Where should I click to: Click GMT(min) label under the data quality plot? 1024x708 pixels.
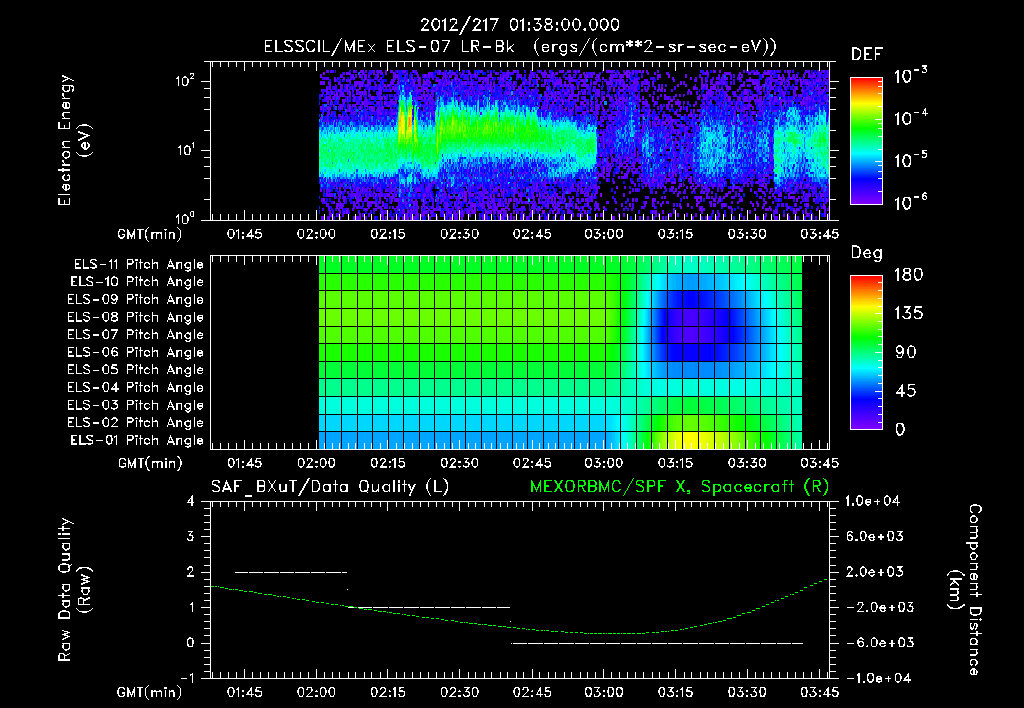(150, 692)
